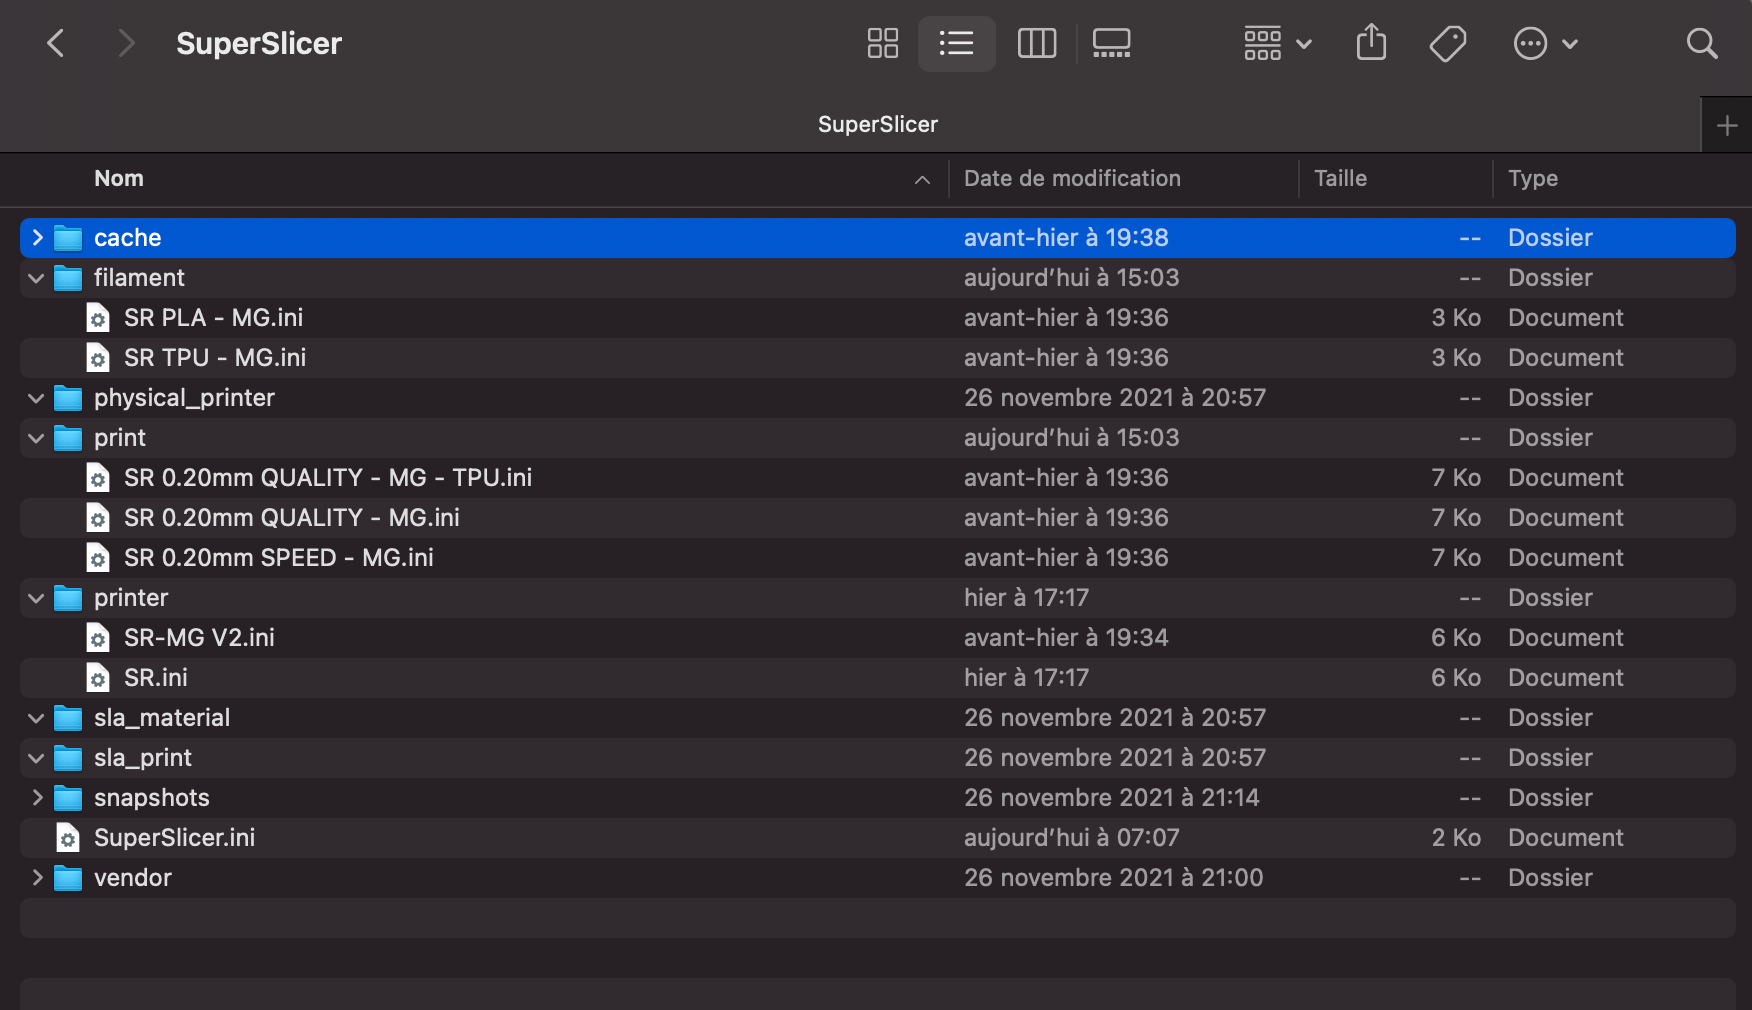
Task: Sort by the Taille column header
Action: [1340, 178]
